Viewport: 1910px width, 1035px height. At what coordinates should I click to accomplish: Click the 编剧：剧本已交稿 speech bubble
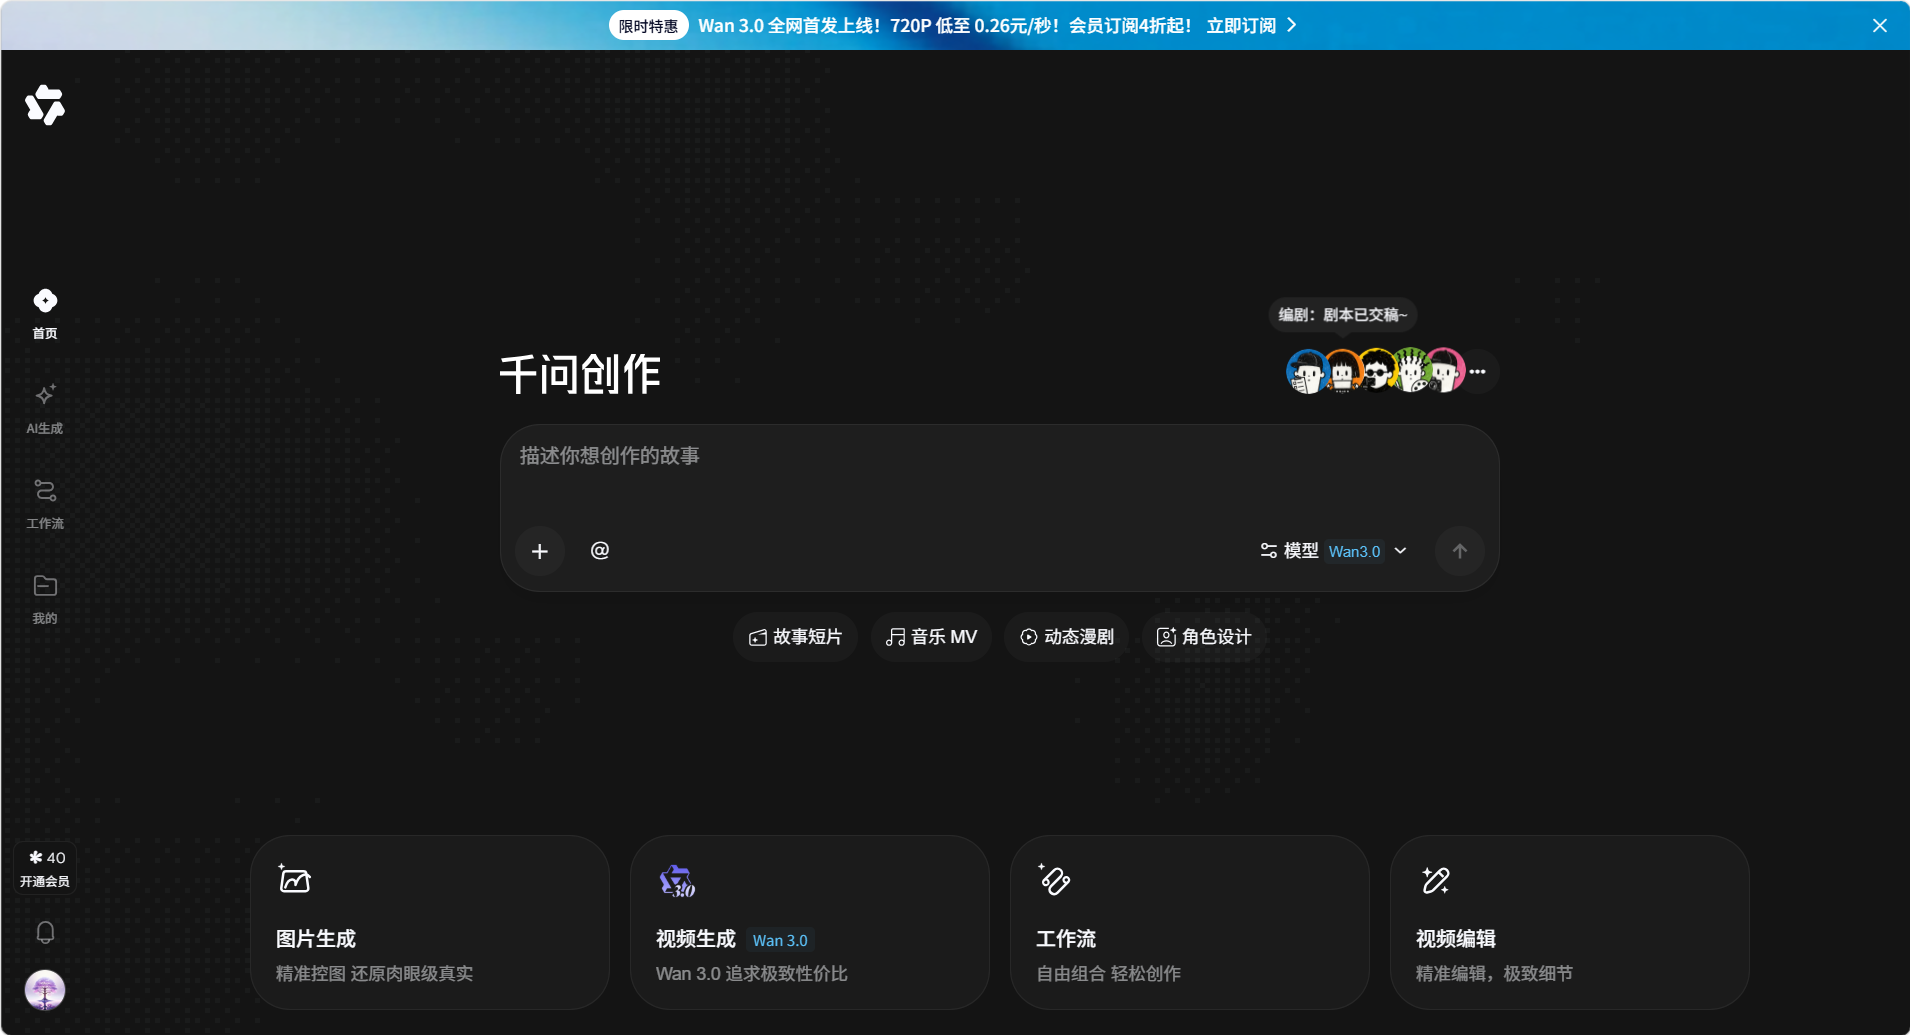[x=1343, y=315]
